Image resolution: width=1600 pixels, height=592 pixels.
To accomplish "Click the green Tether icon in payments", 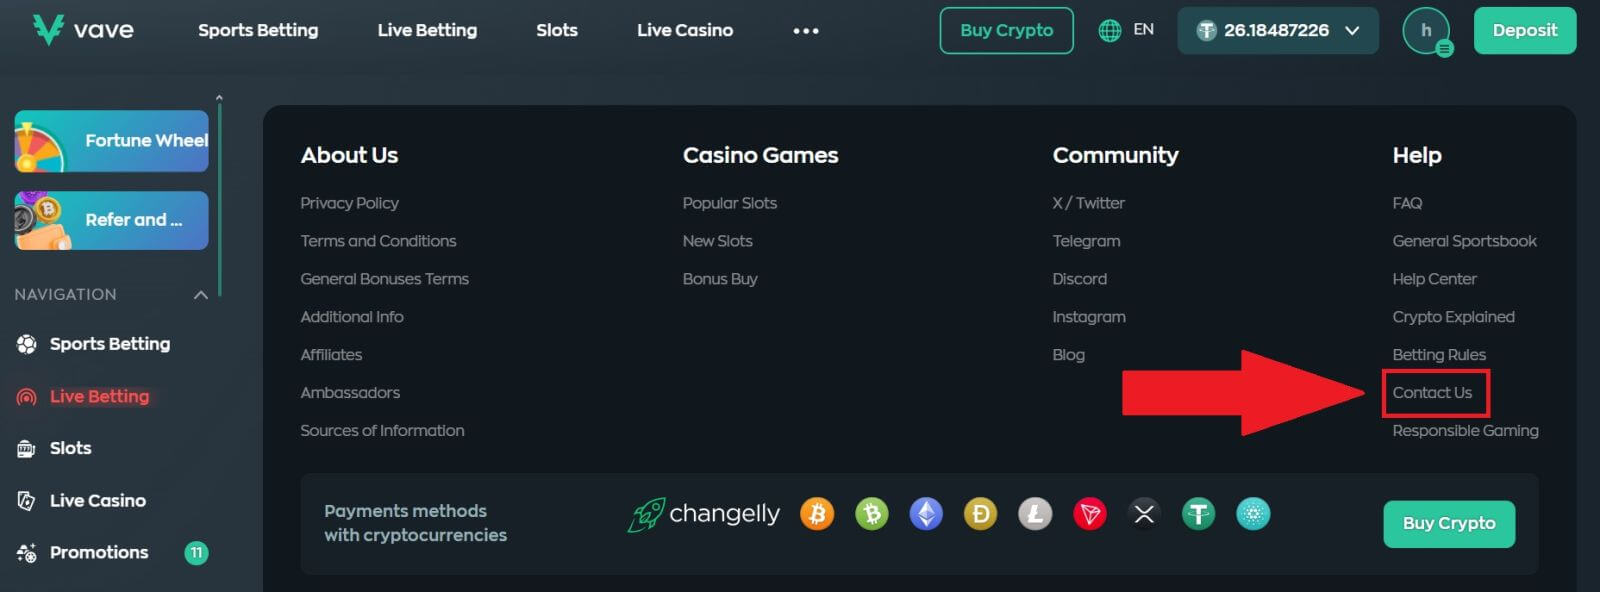I will (x=1198, y=514).
